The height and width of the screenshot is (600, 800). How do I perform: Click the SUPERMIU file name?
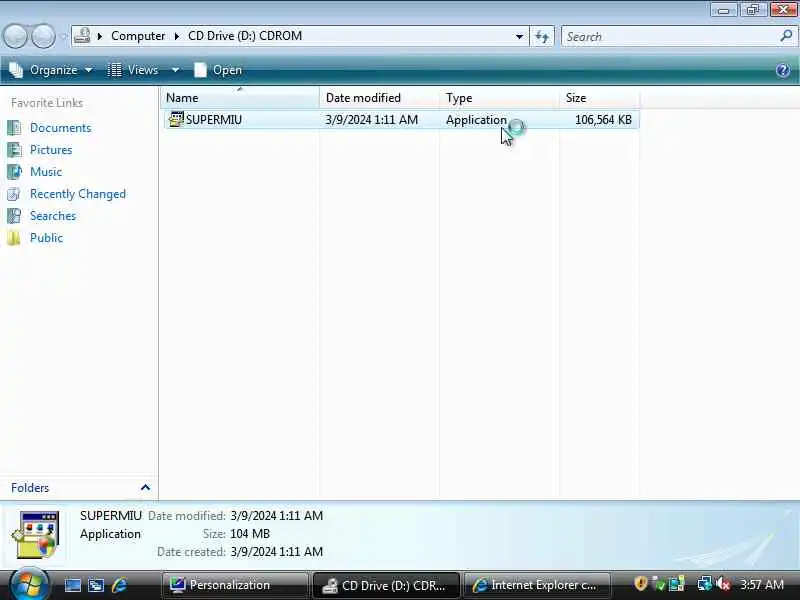tap(214, 119)
